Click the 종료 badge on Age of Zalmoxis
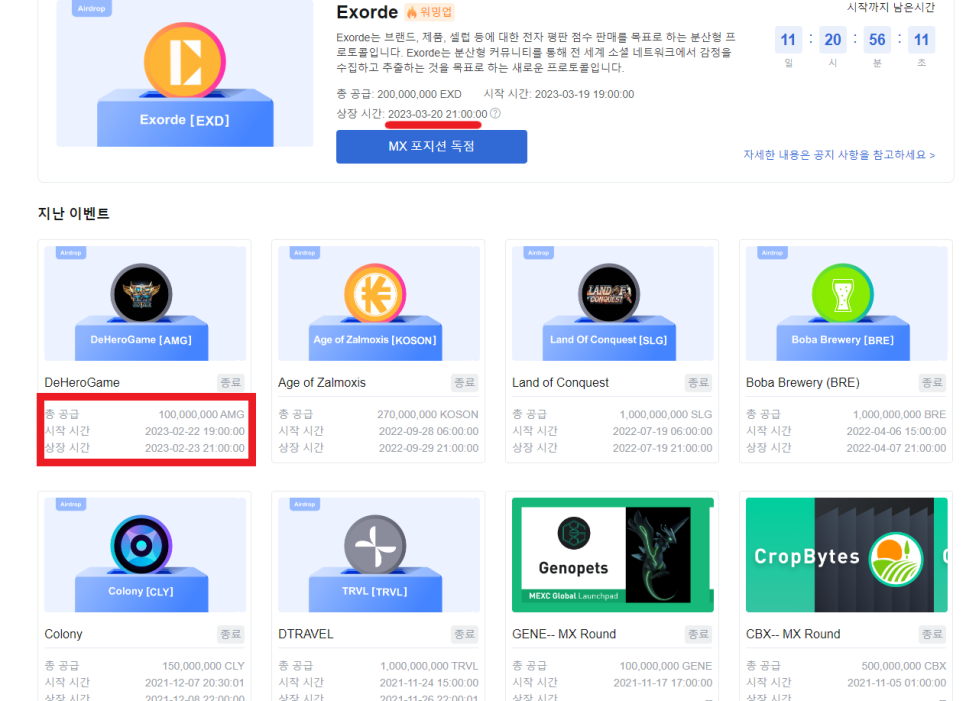Image resolution: width=966 pixels, height=701 pixels. click(465, 383)
